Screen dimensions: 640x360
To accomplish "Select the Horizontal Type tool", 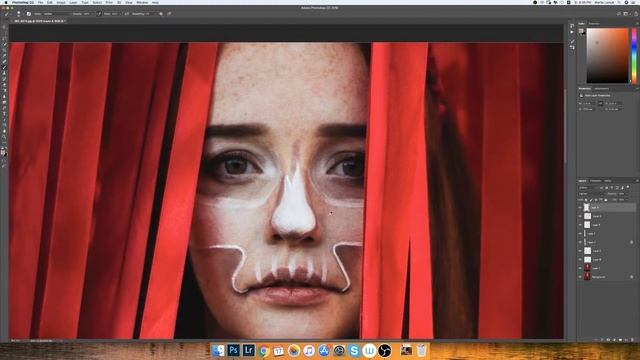I will tap(4, 113).
